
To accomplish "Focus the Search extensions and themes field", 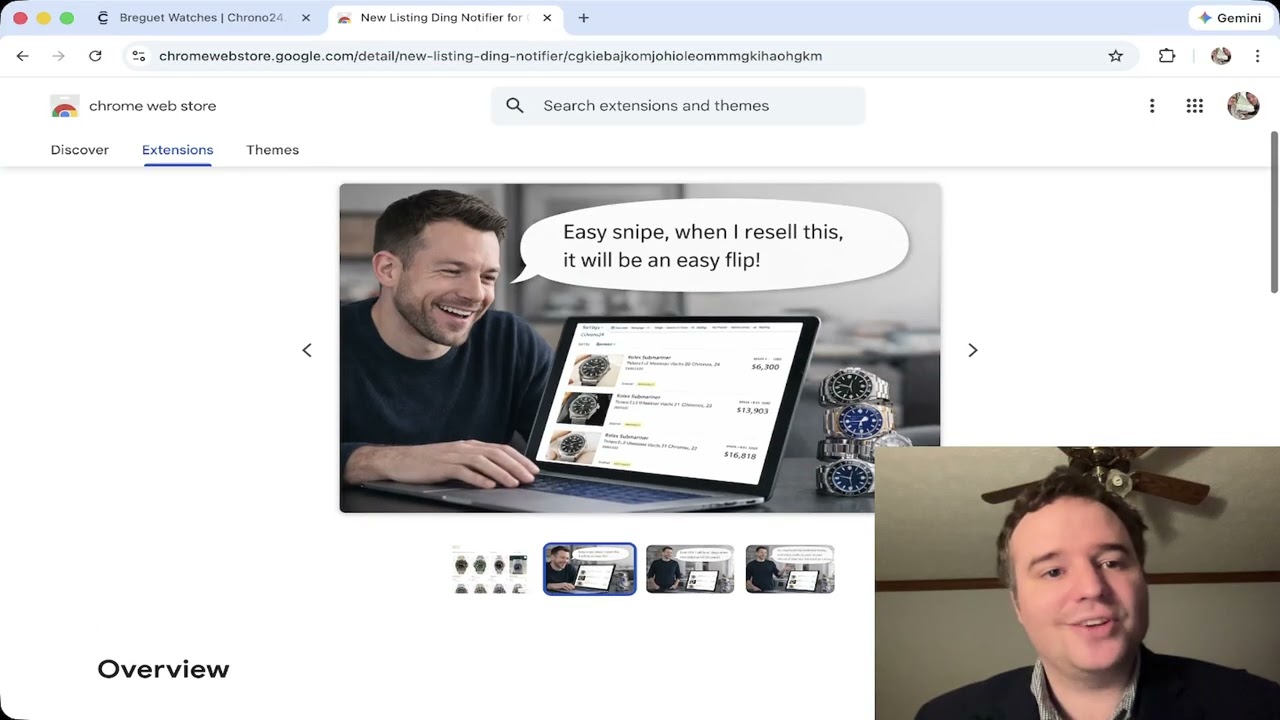I will 678,106.
